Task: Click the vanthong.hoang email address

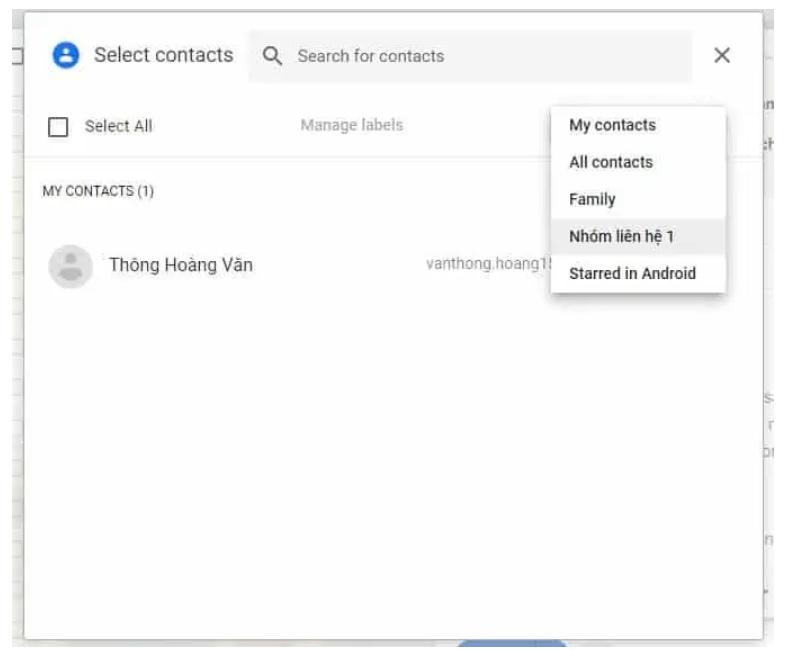Action: pyautogui.click(x=487, y=265)
